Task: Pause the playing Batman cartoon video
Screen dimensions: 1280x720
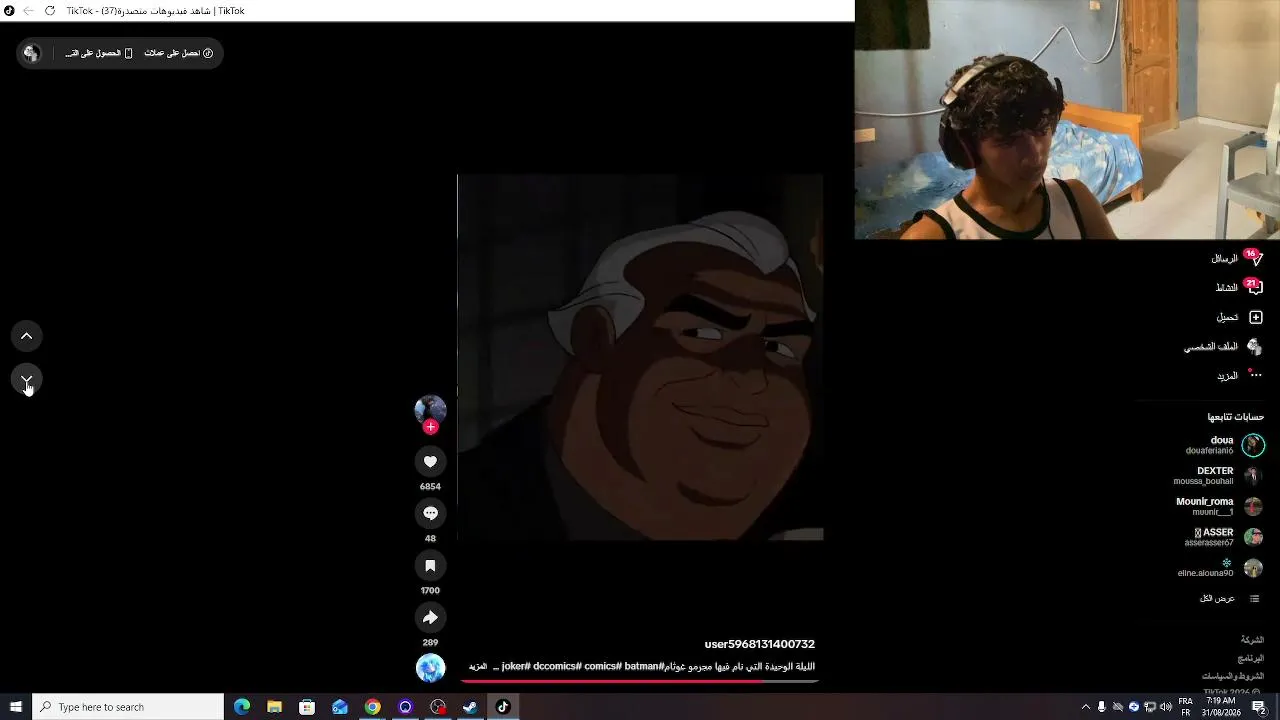Action: point(640,357)
